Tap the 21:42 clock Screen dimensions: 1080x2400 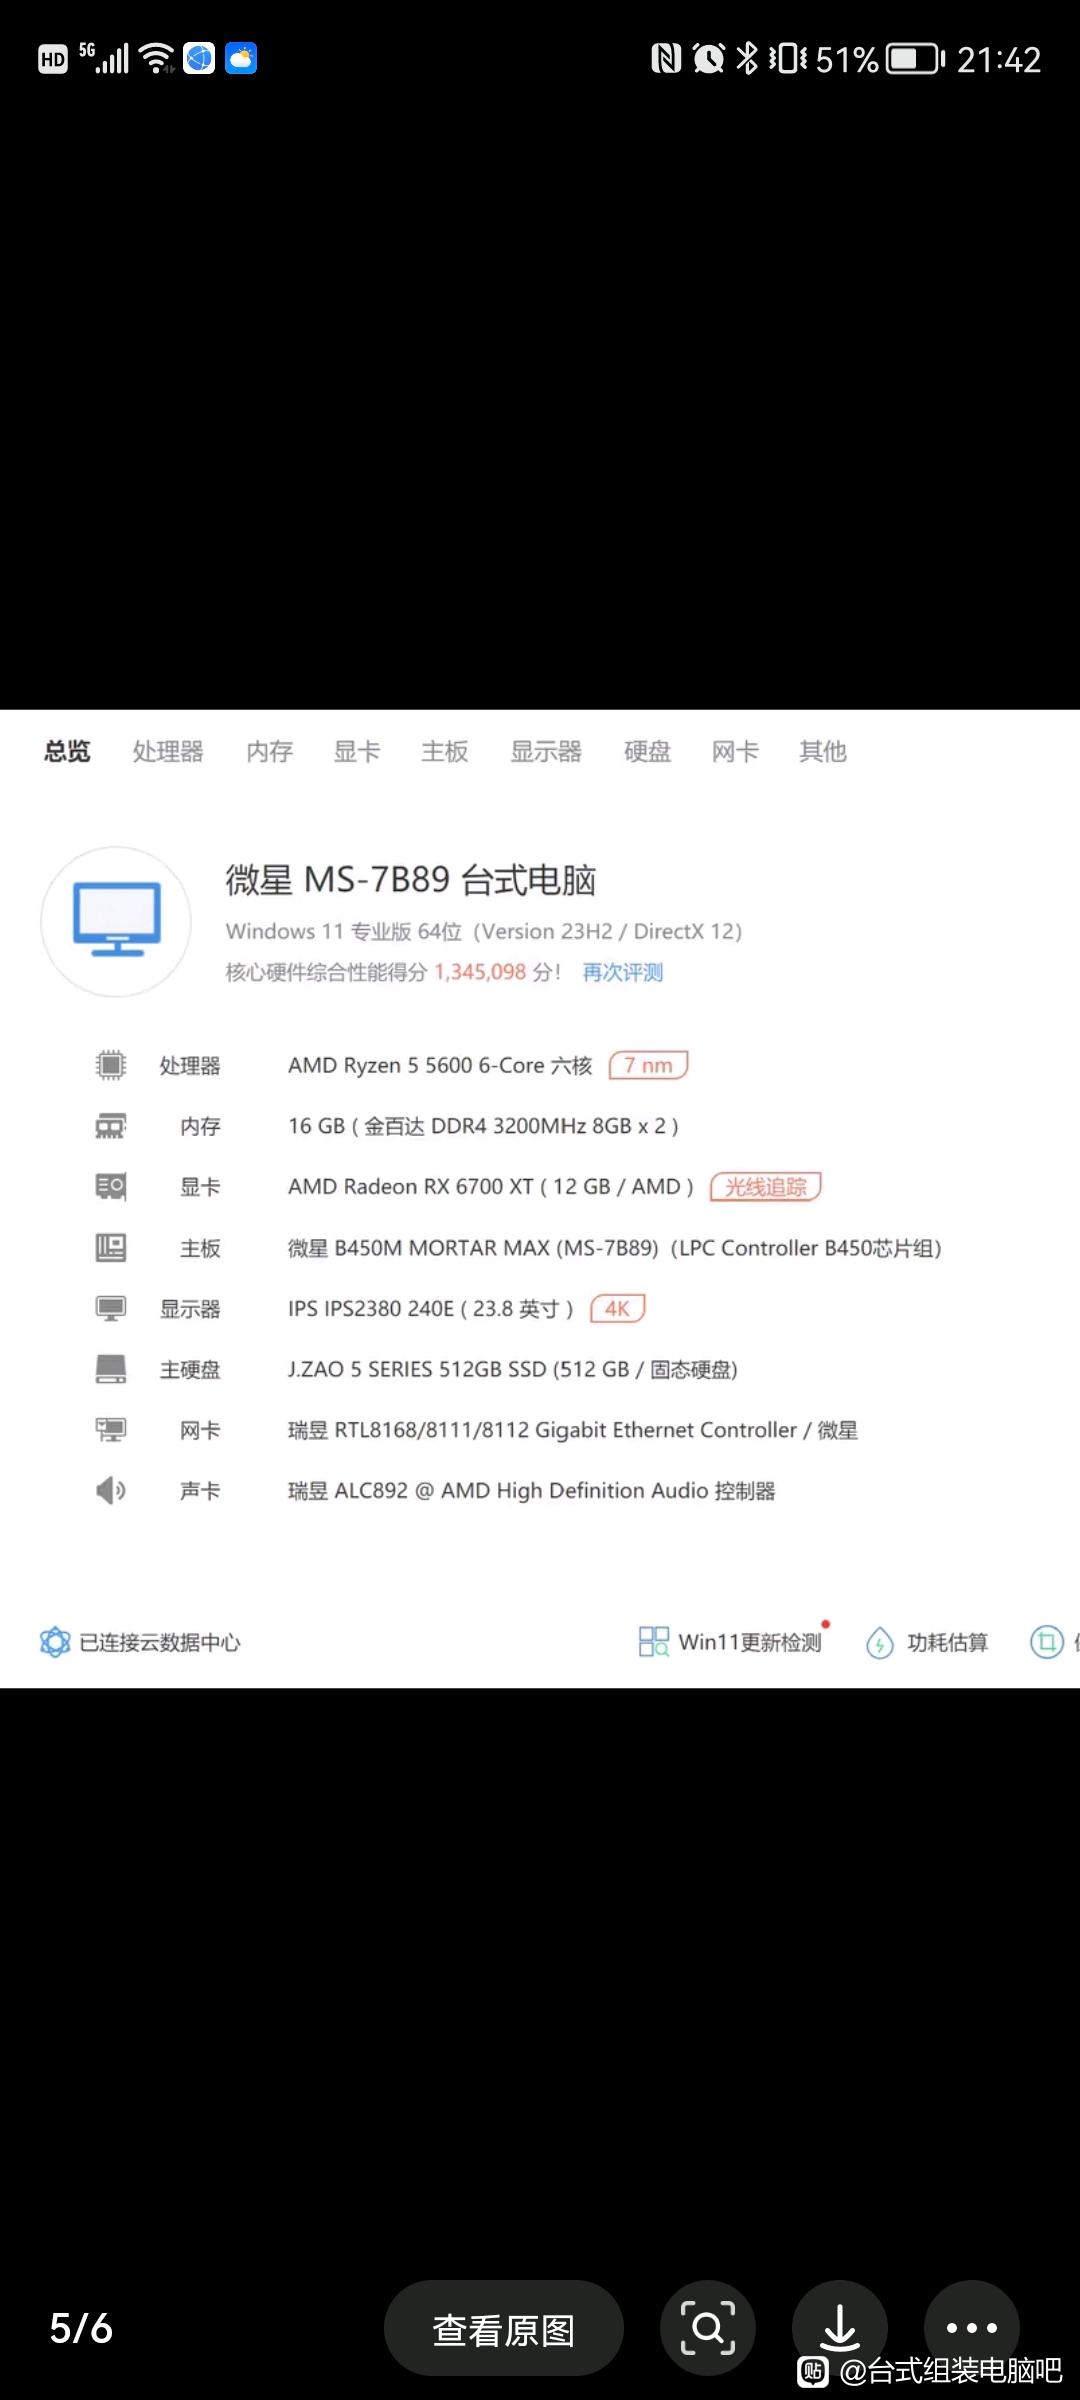point(999,60)
